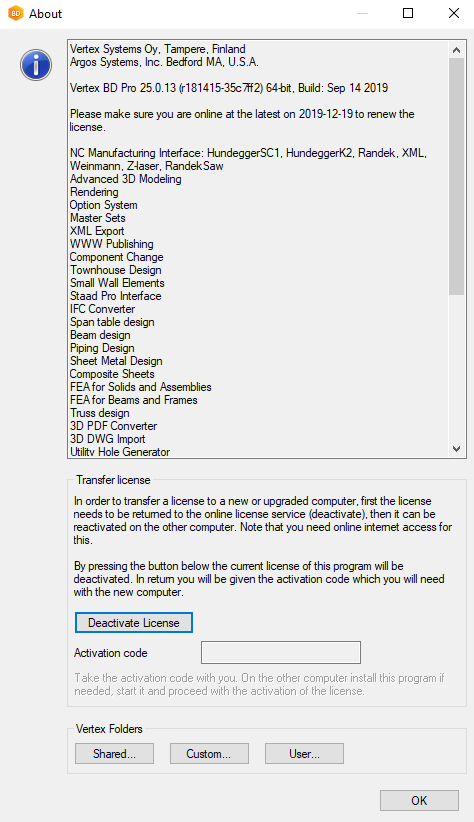Viewport: 474px width, 822px height.
Task: Close the About dialog with X
Action: pos(454,14)
